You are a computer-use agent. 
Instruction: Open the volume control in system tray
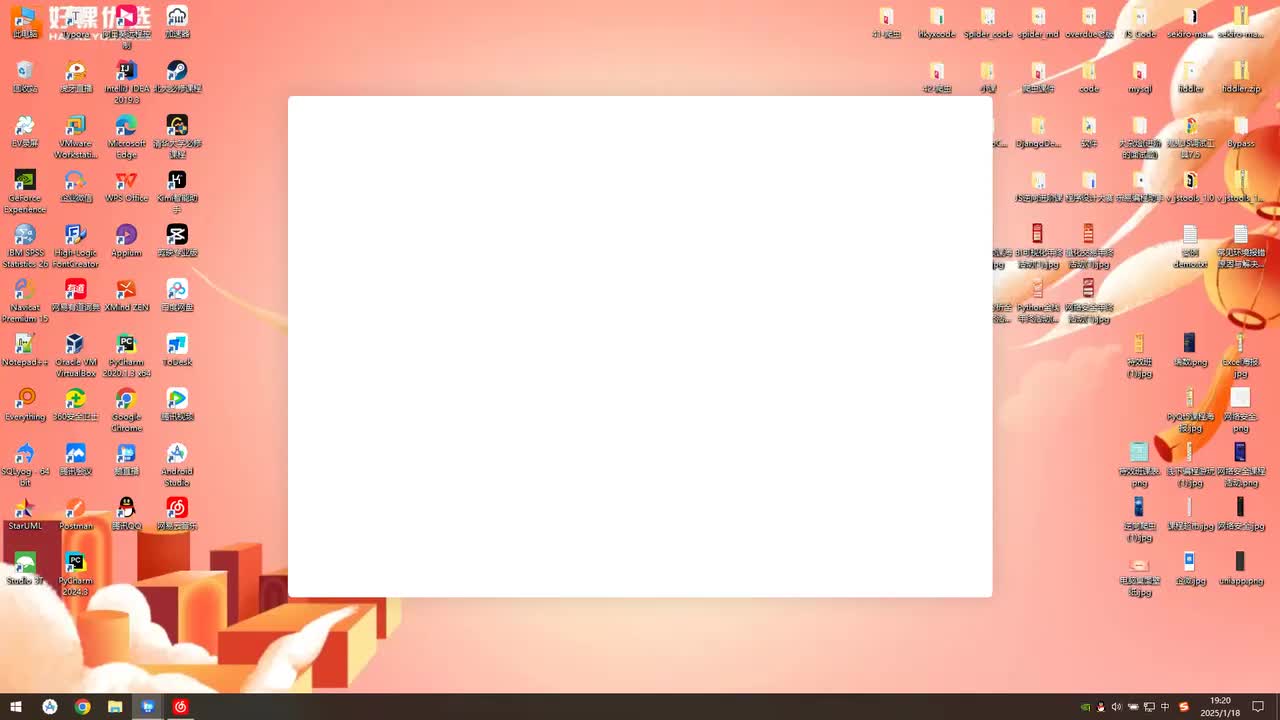coord(1117,707)
